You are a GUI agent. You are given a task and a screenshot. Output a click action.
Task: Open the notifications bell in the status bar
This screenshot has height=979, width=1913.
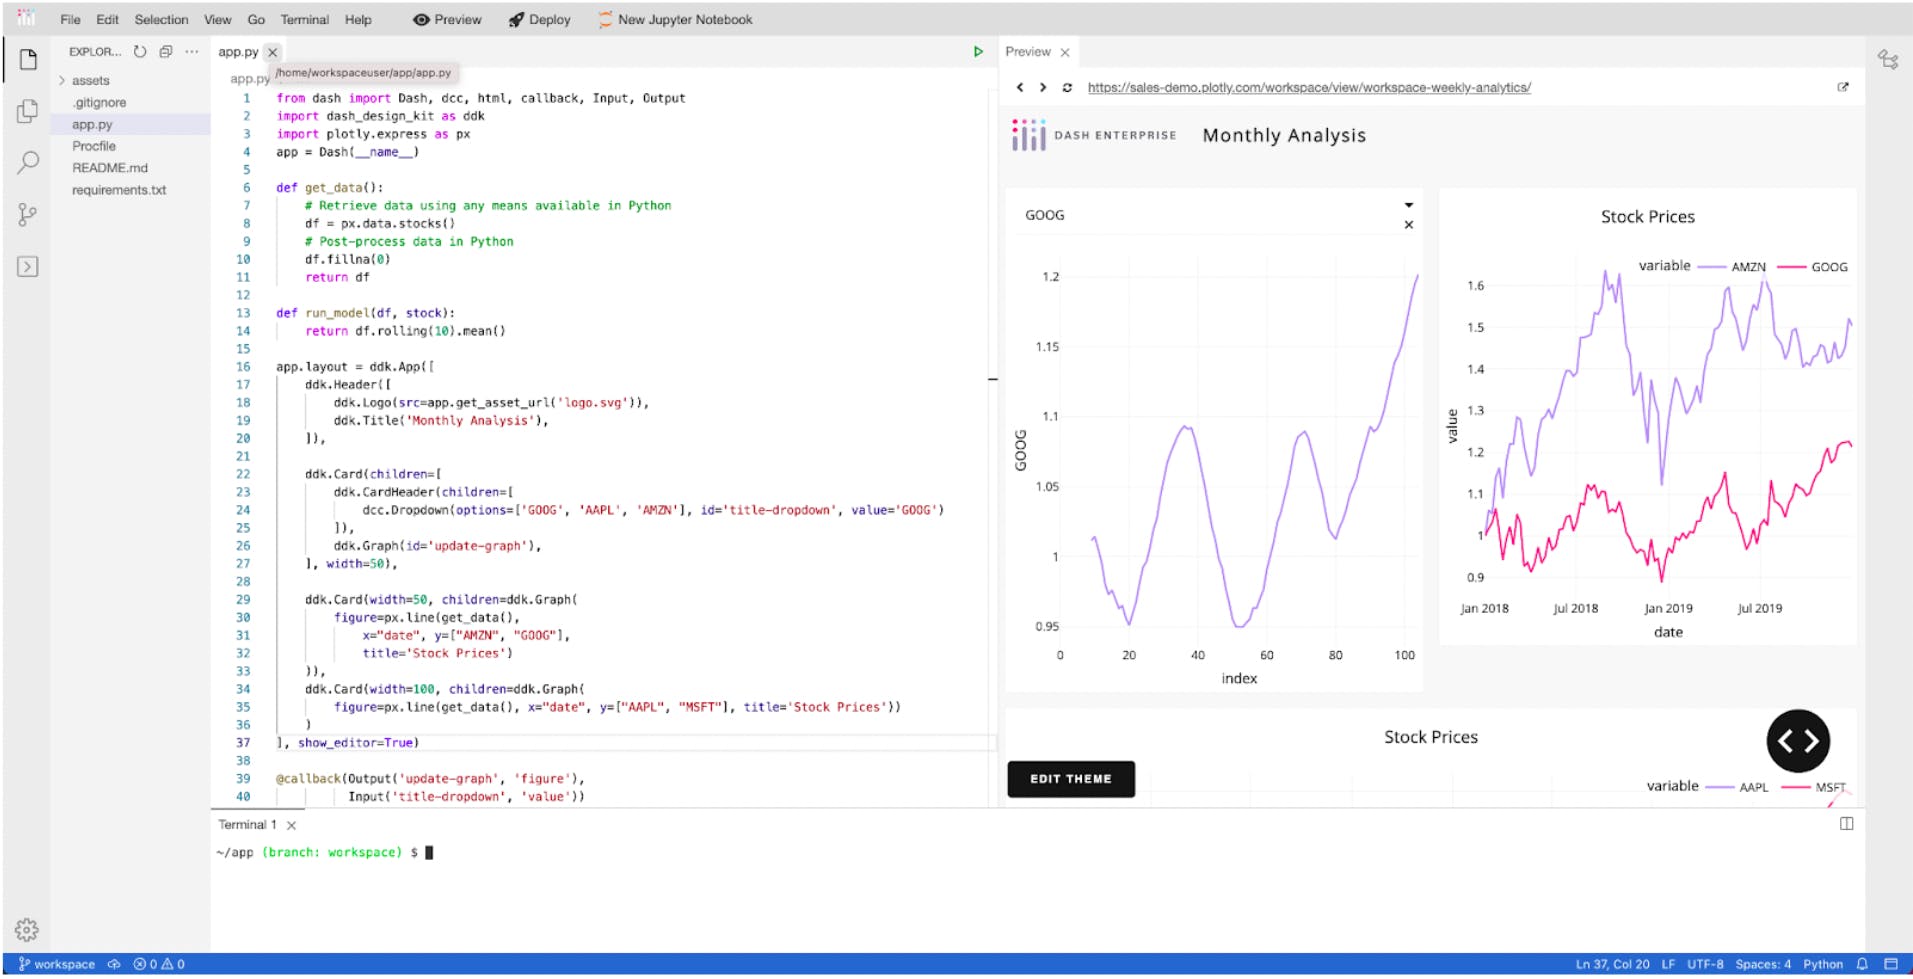pos(1860,964)
